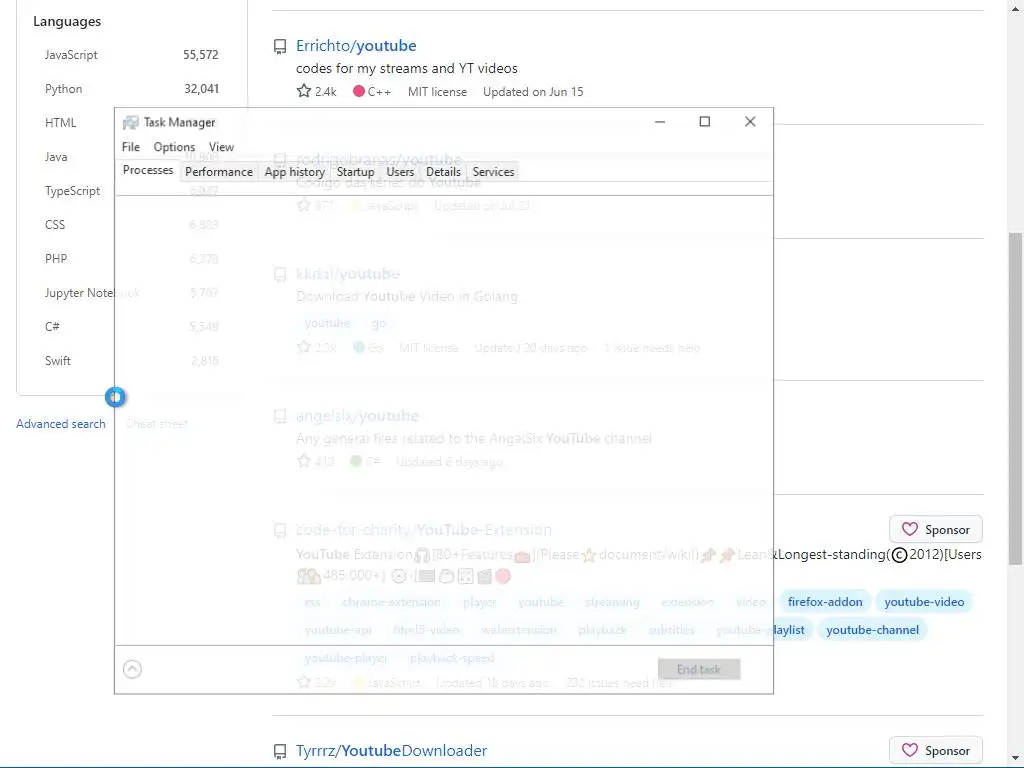Click the MIT license text for Errichto/youtube
1024x768 pixels.
coord(438,92)
